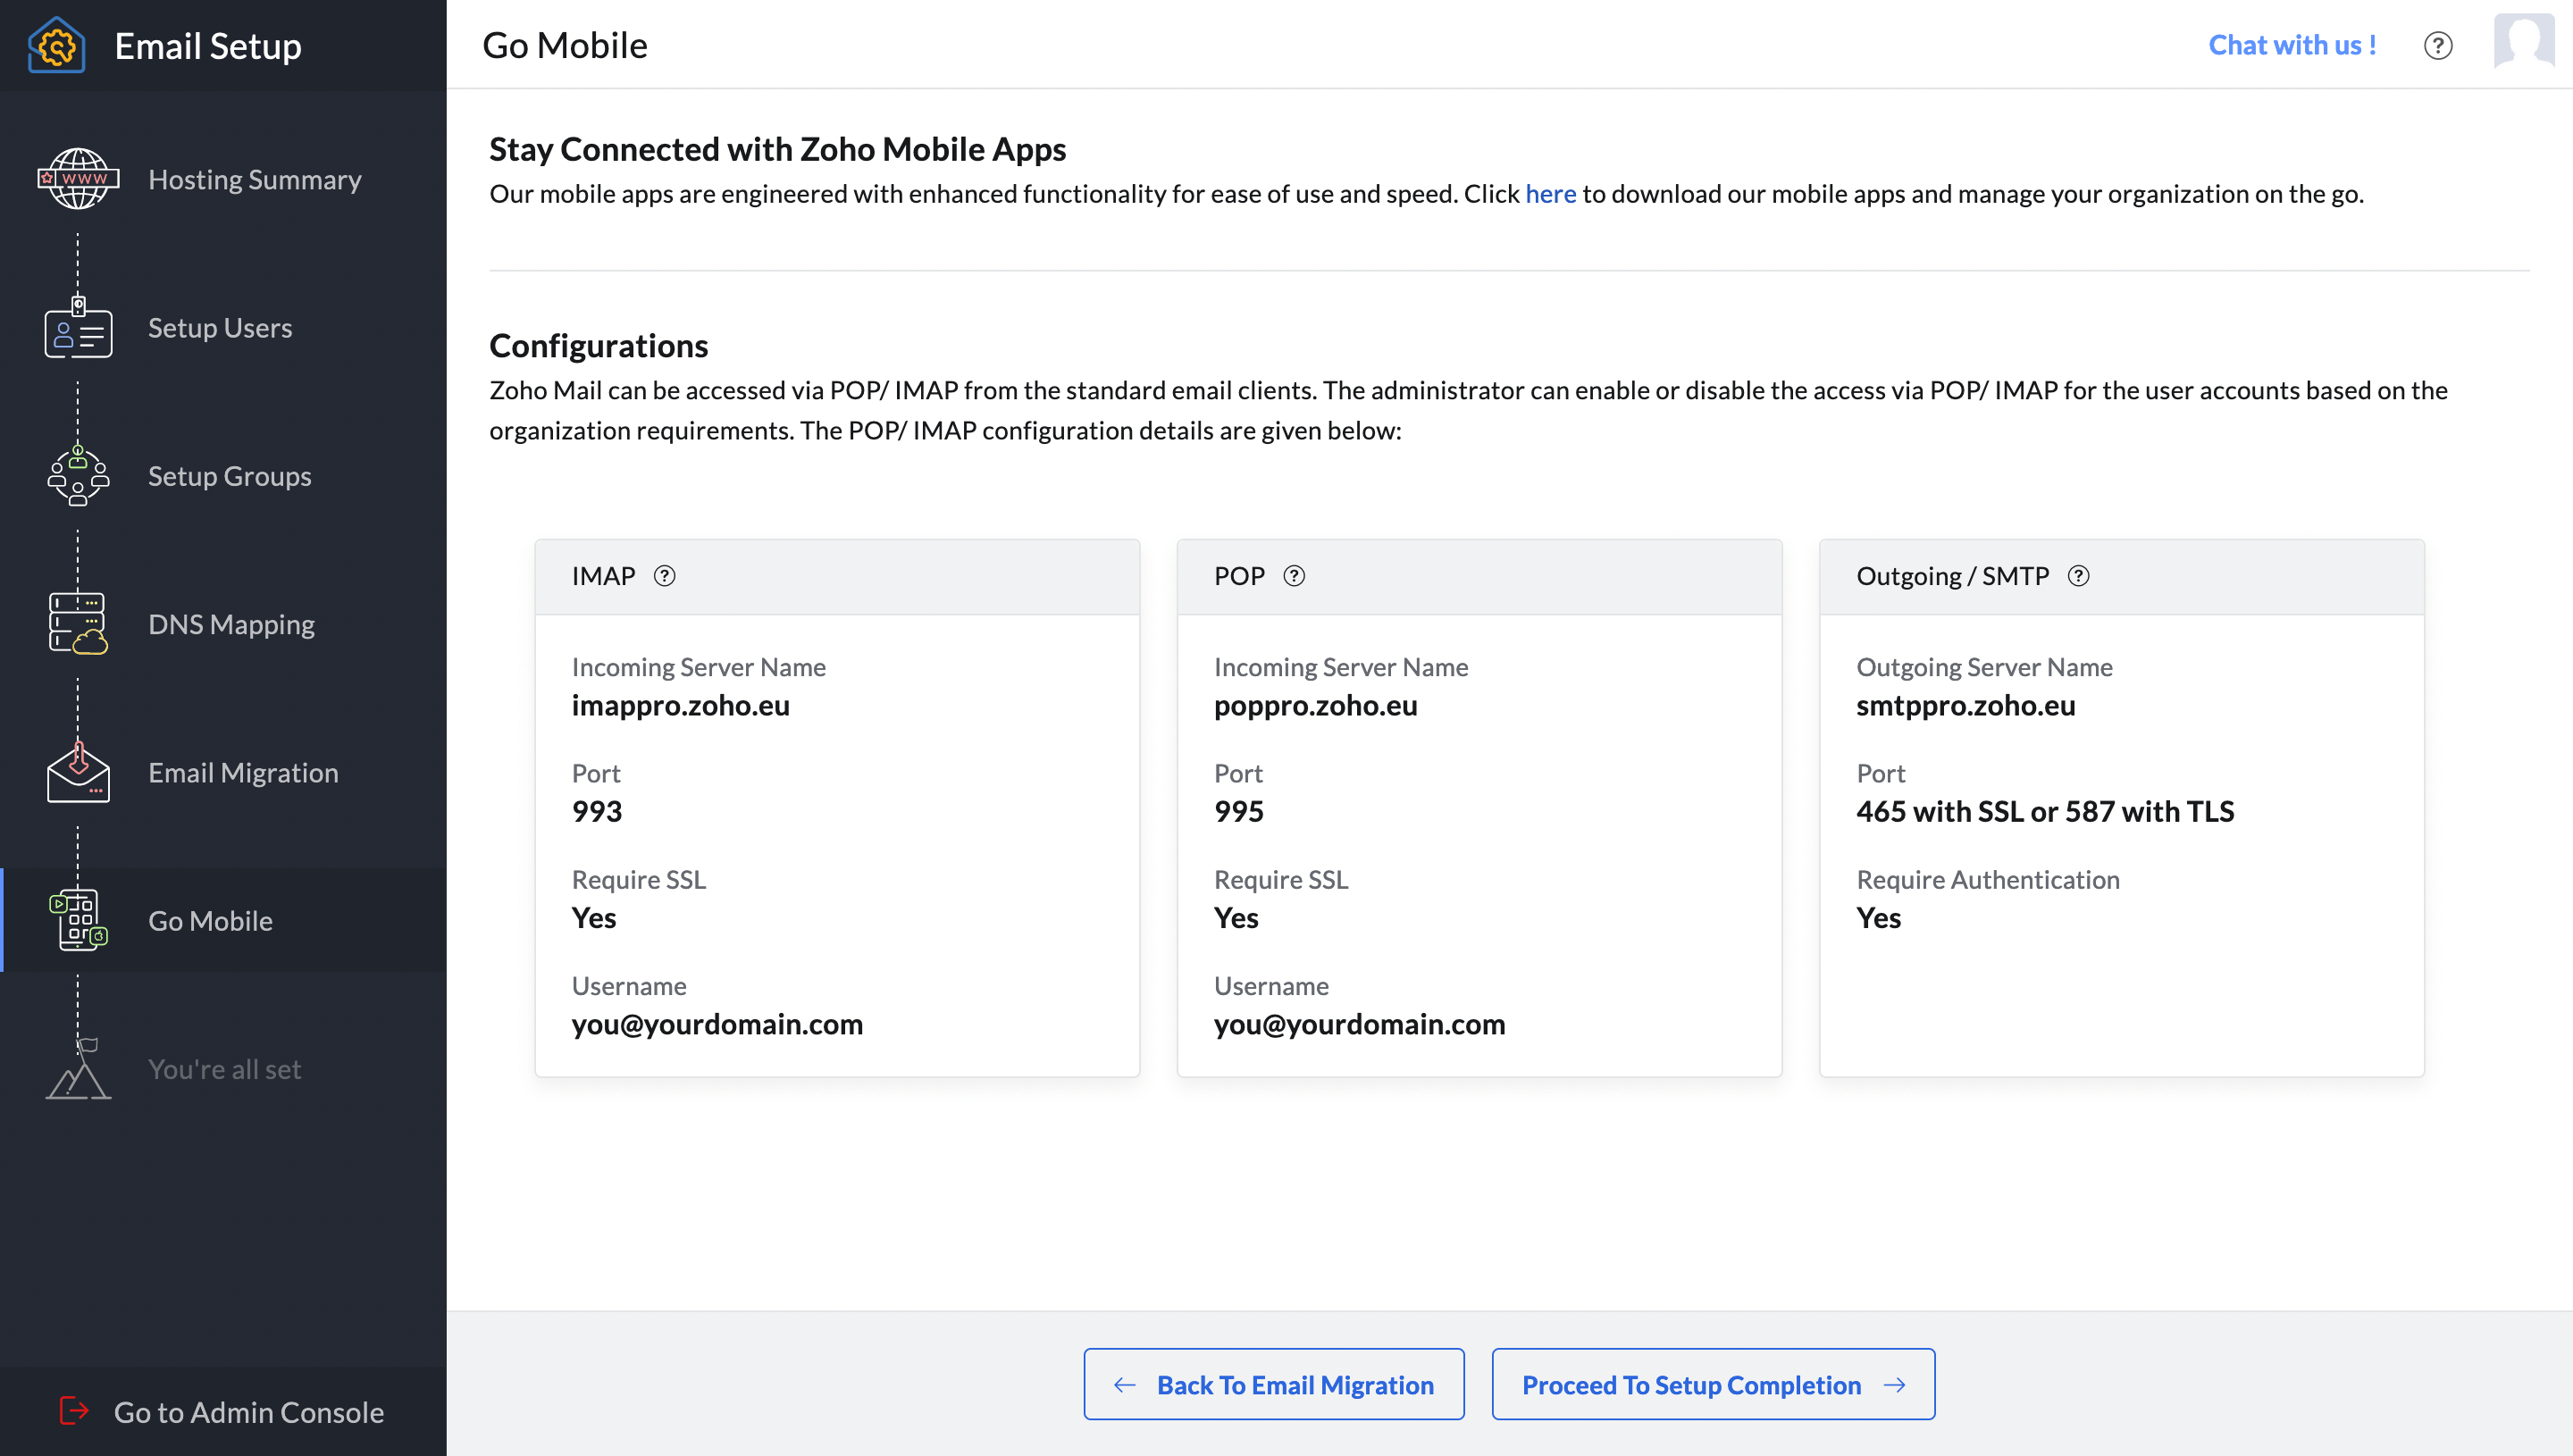This screenshot has height=1456, width=2573.
Task: Click Require Authentication Yes value in SMTP card
Action: click(1878, 917)
